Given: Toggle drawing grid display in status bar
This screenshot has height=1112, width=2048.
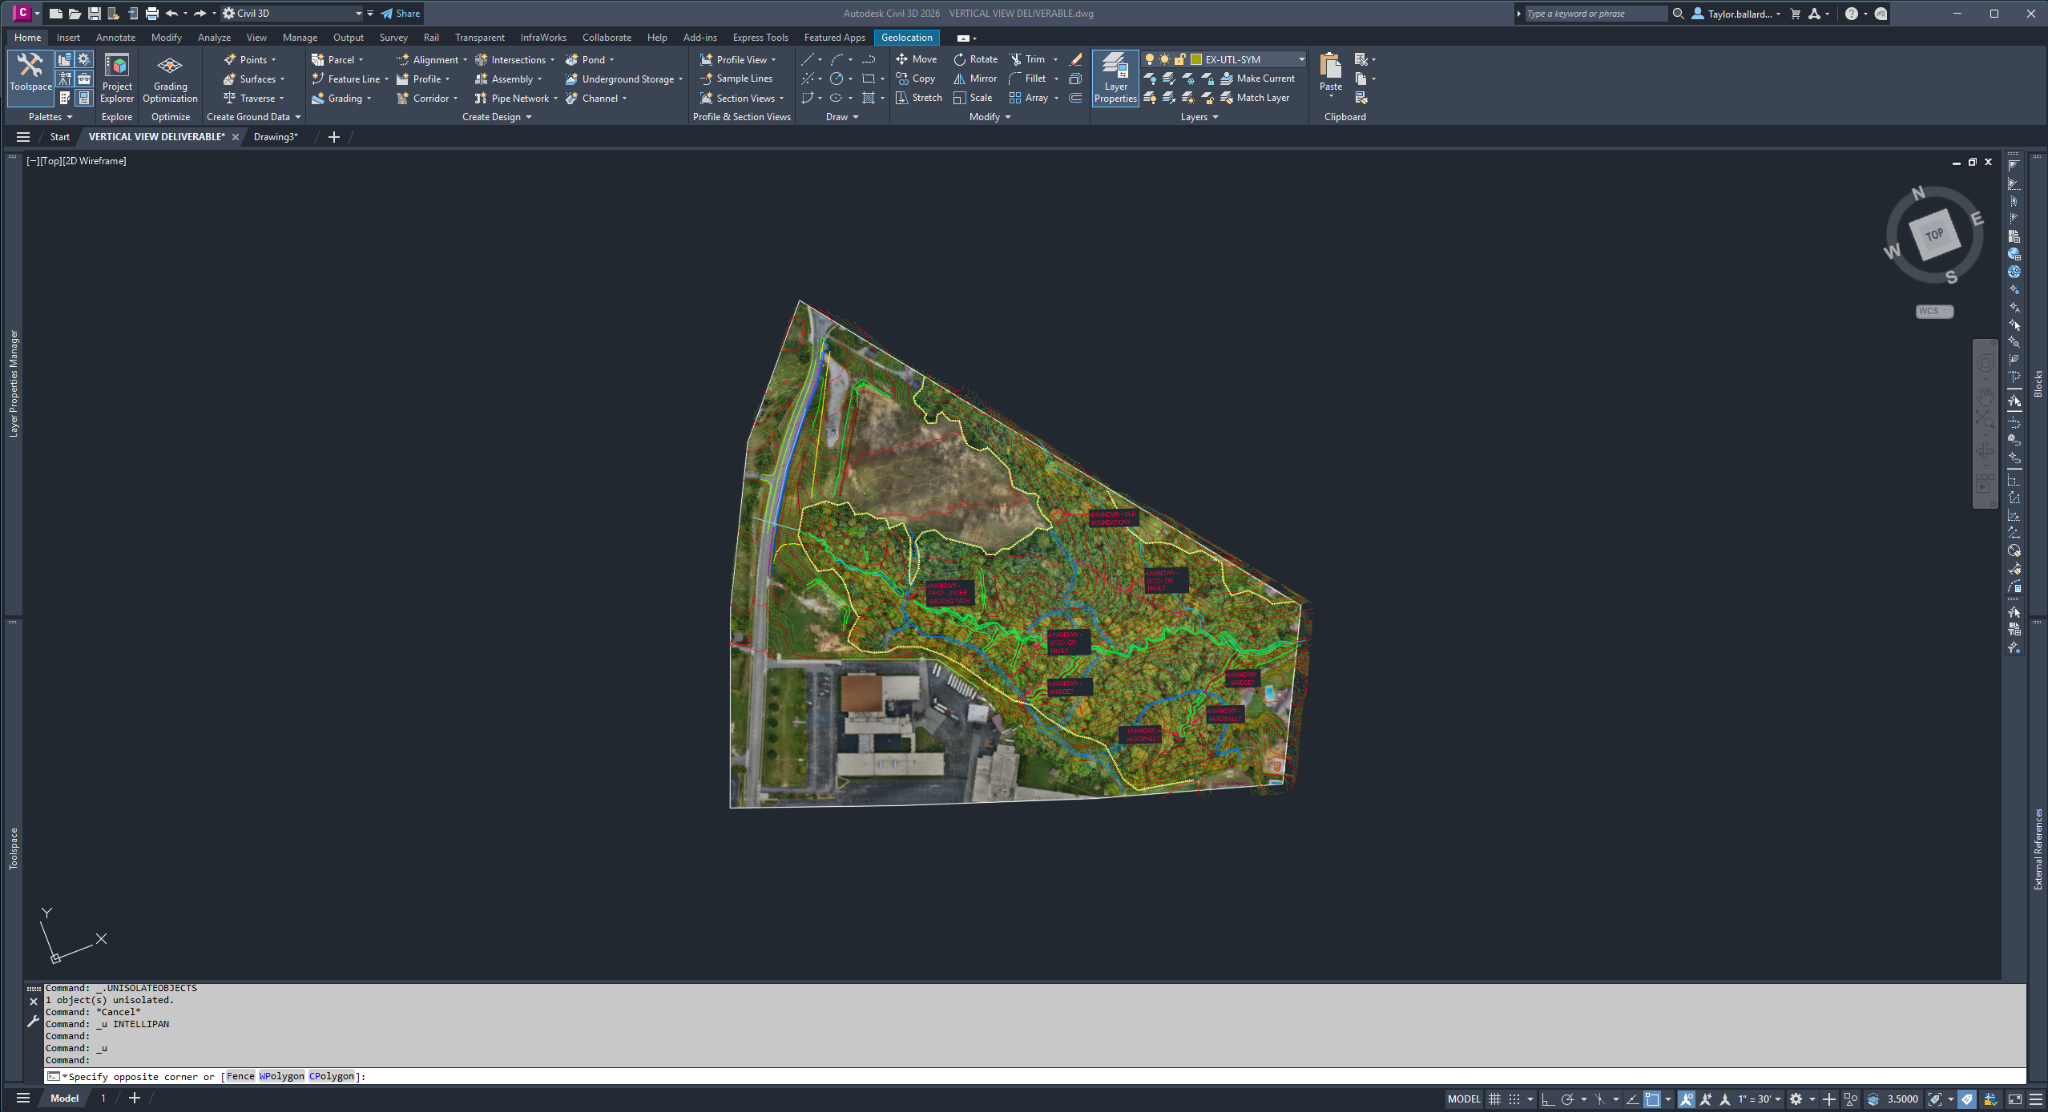Looking at the screenshot, I should point(1495,1099).
